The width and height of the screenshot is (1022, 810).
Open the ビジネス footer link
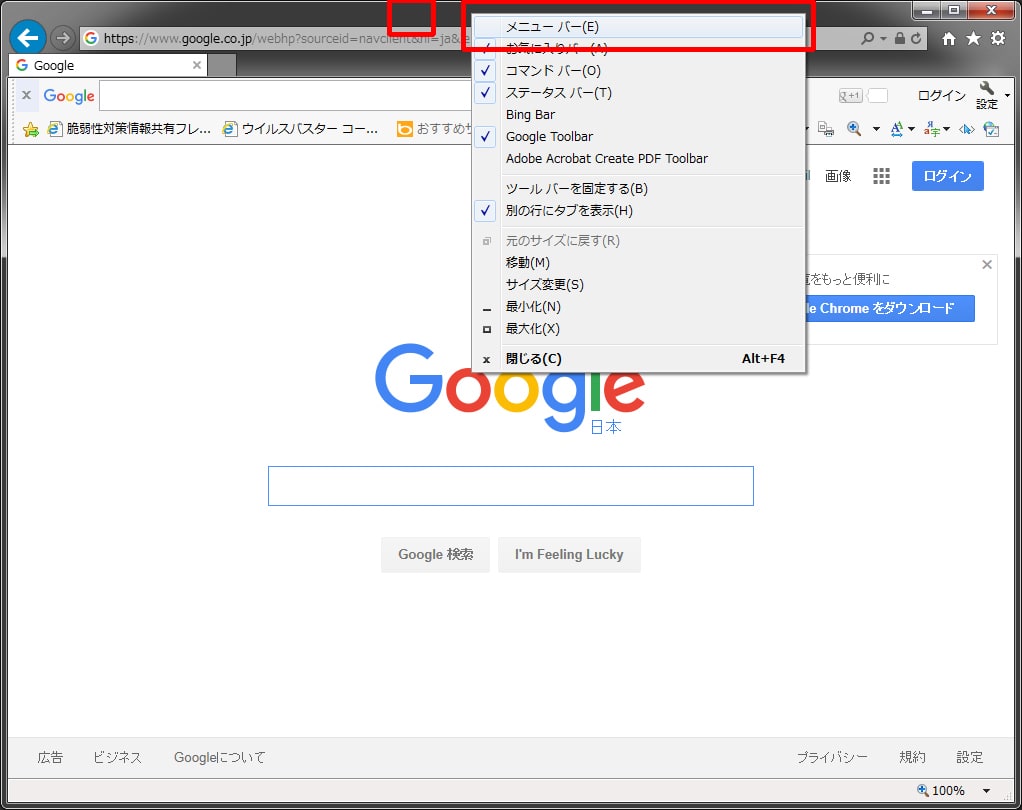click(x=117, y=757)
